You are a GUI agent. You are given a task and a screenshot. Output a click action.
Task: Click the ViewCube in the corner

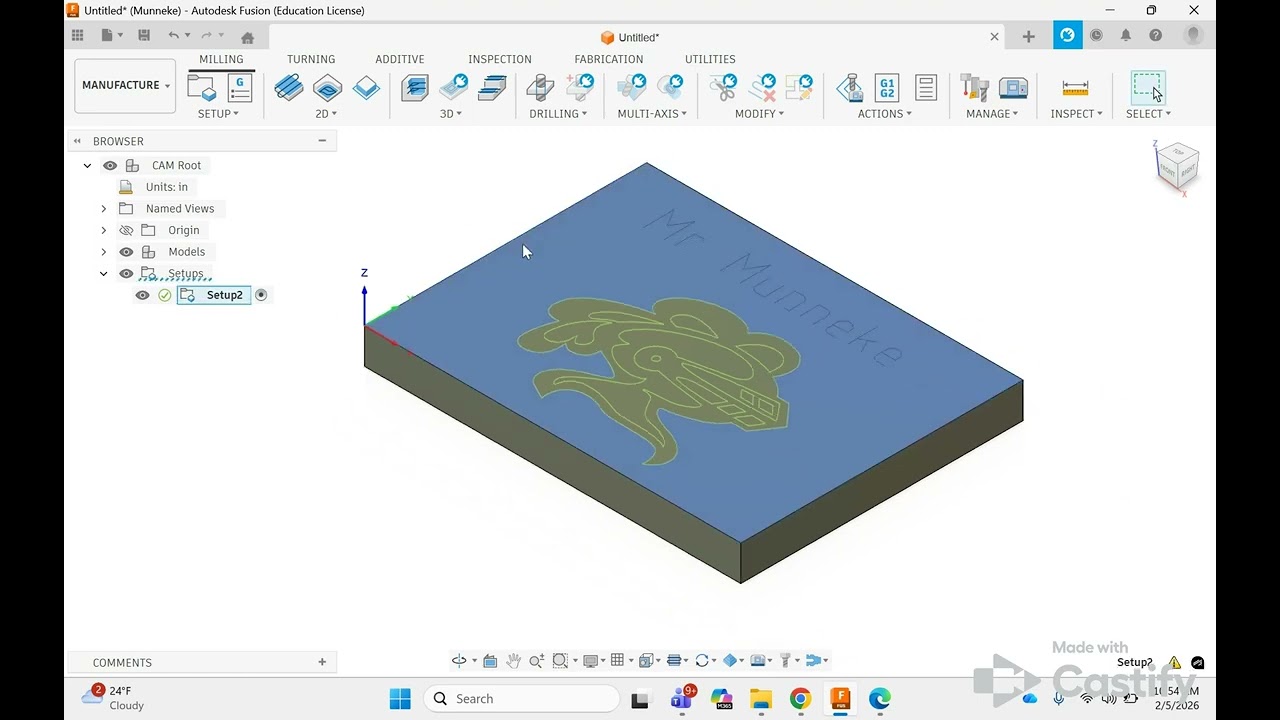pyautogui.click(x=1176, y=167)
